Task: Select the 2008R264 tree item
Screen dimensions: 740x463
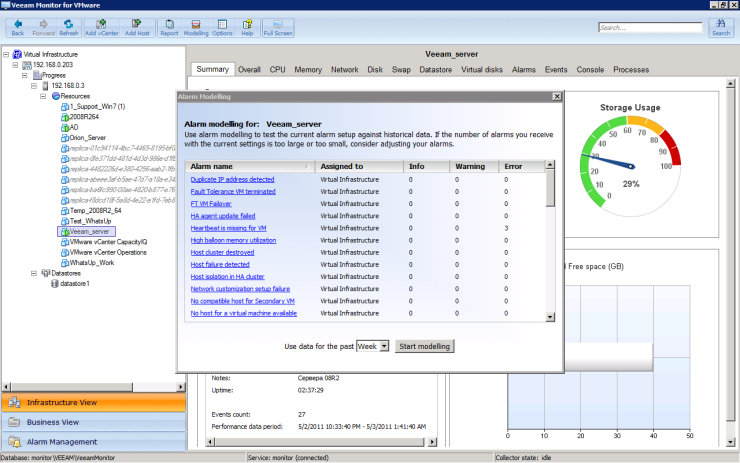Action: [x=84, y=117]
